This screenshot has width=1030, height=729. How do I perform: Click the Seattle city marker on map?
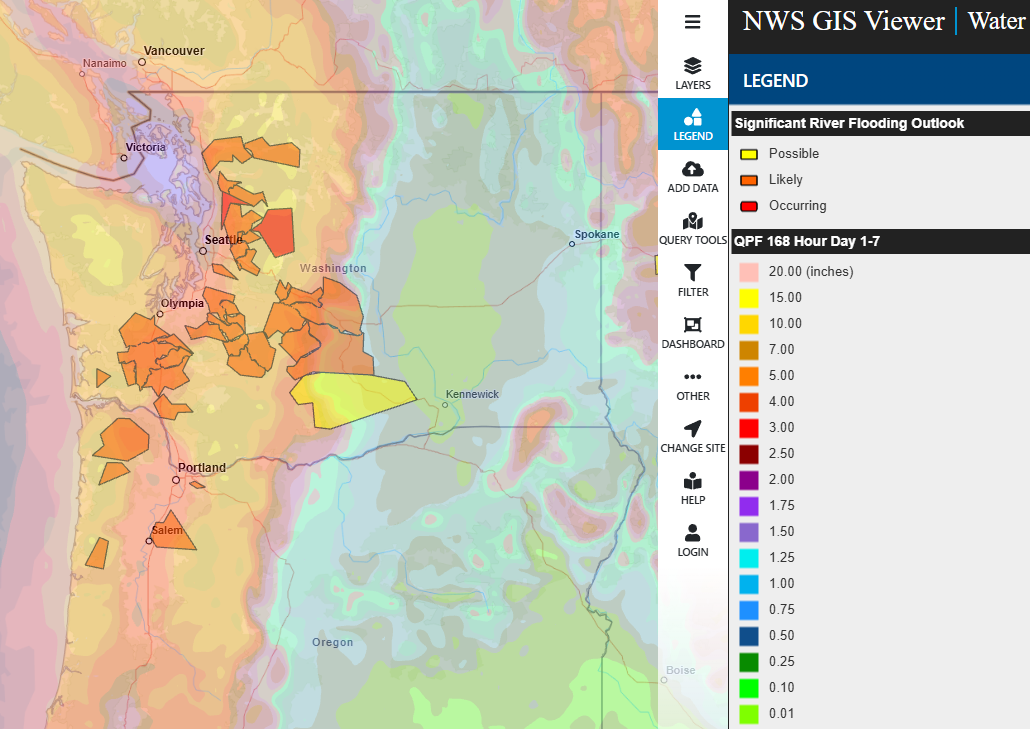point(203,251)
